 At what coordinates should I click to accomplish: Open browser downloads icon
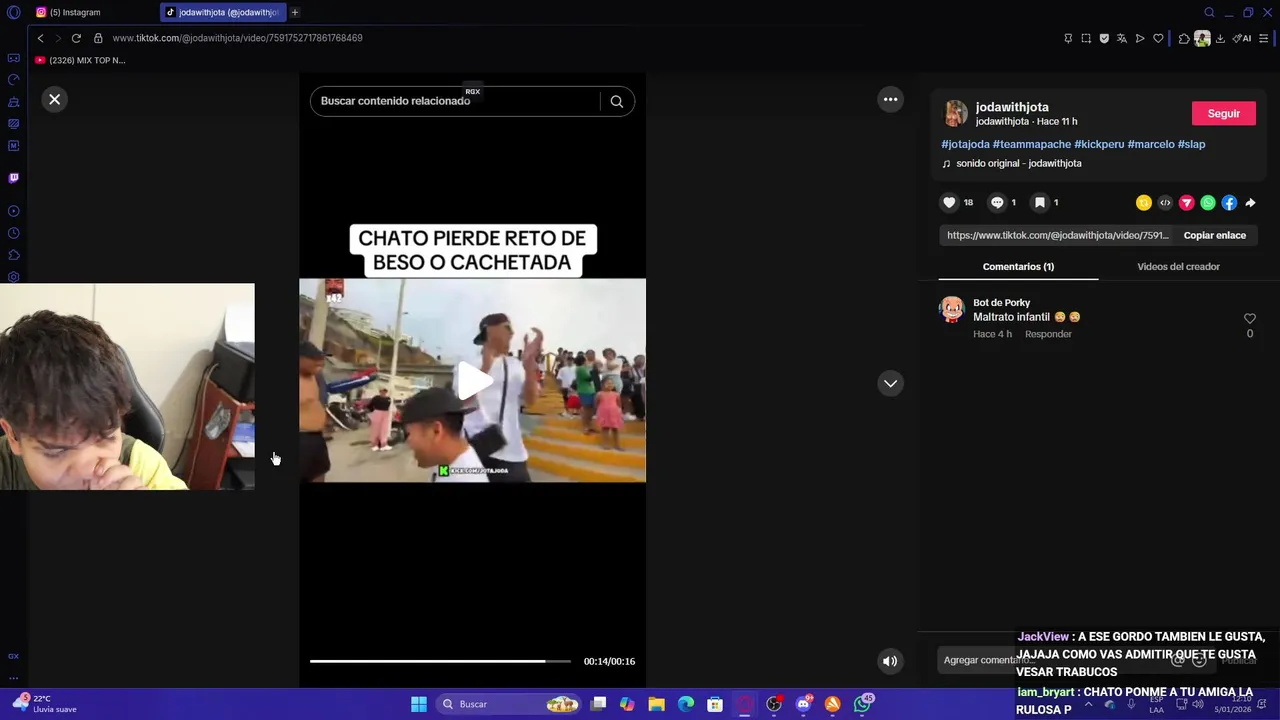point(1221,38)
